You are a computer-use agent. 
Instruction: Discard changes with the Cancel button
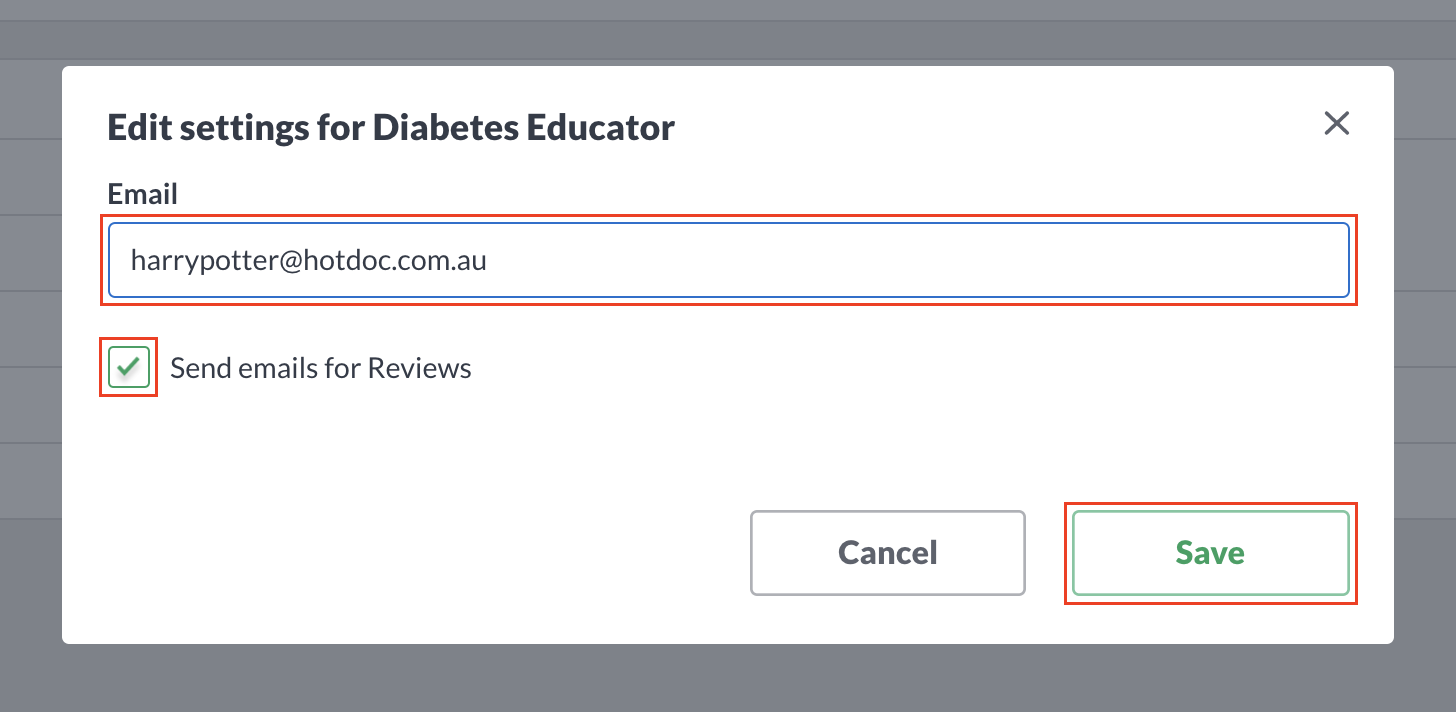[x=888, y=553]
